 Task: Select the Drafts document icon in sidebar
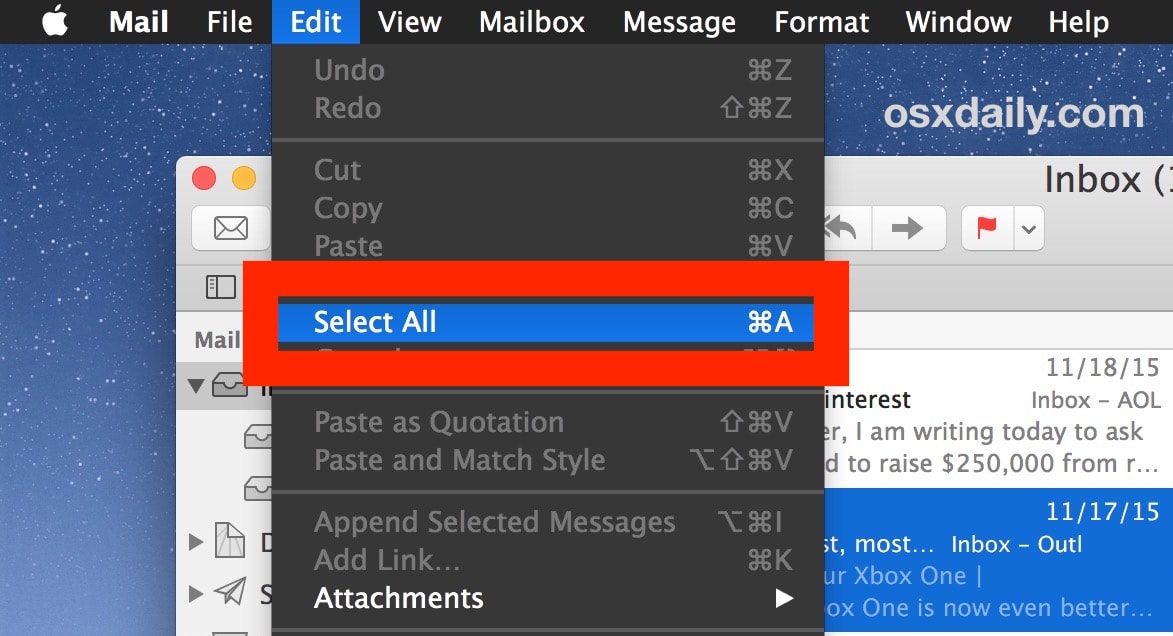[x=230, y=542]
